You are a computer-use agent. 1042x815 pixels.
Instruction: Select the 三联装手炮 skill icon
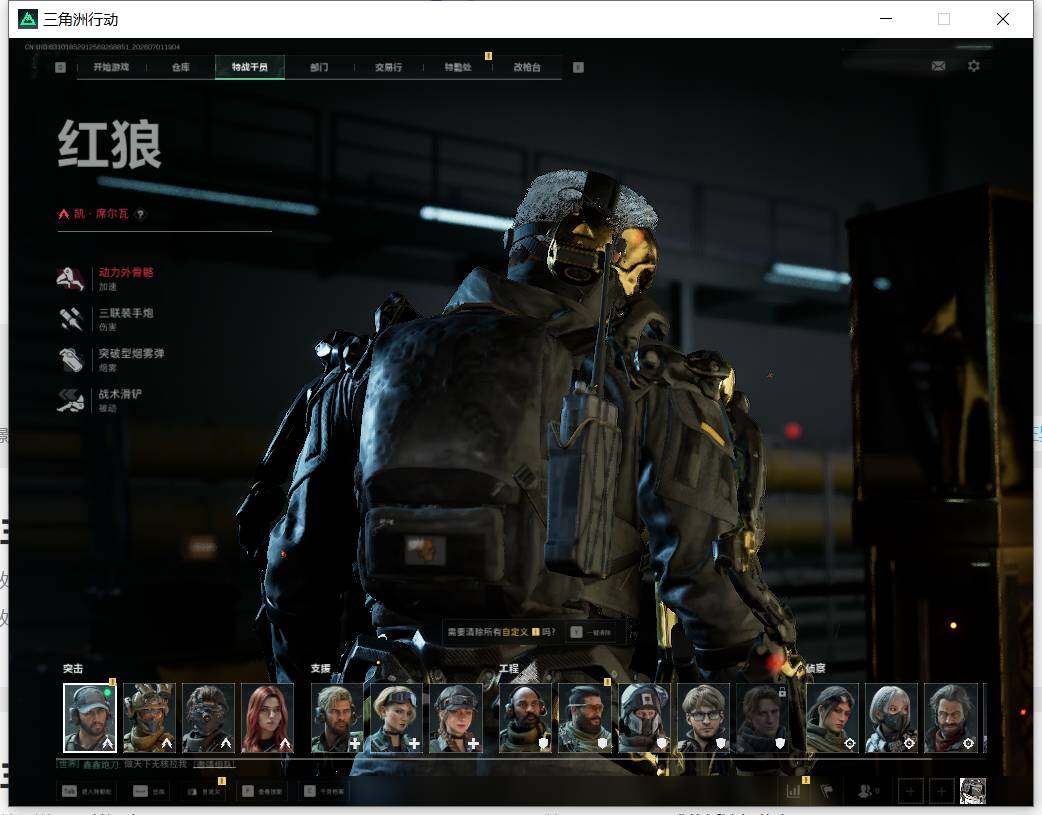click(x=71, y=319)
